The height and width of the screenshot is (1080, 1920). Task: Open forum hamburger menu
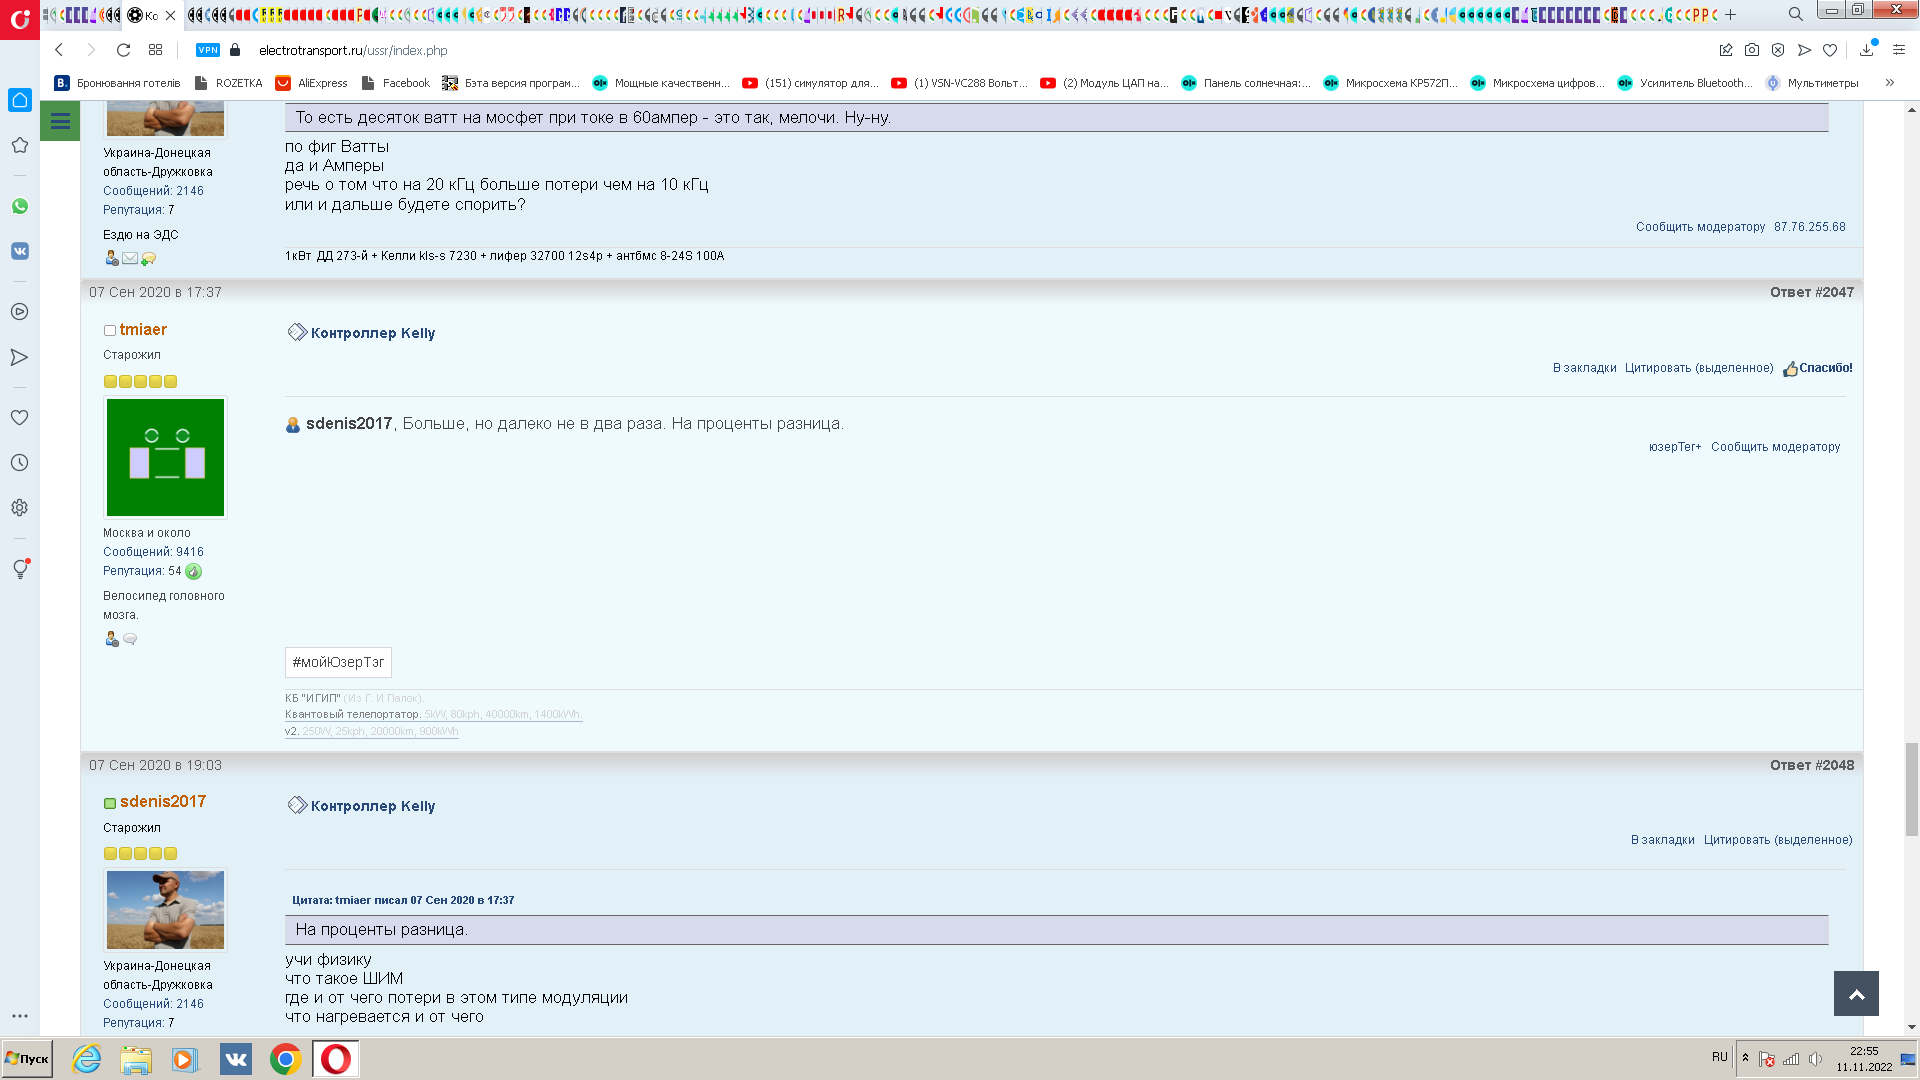point(60,121)
